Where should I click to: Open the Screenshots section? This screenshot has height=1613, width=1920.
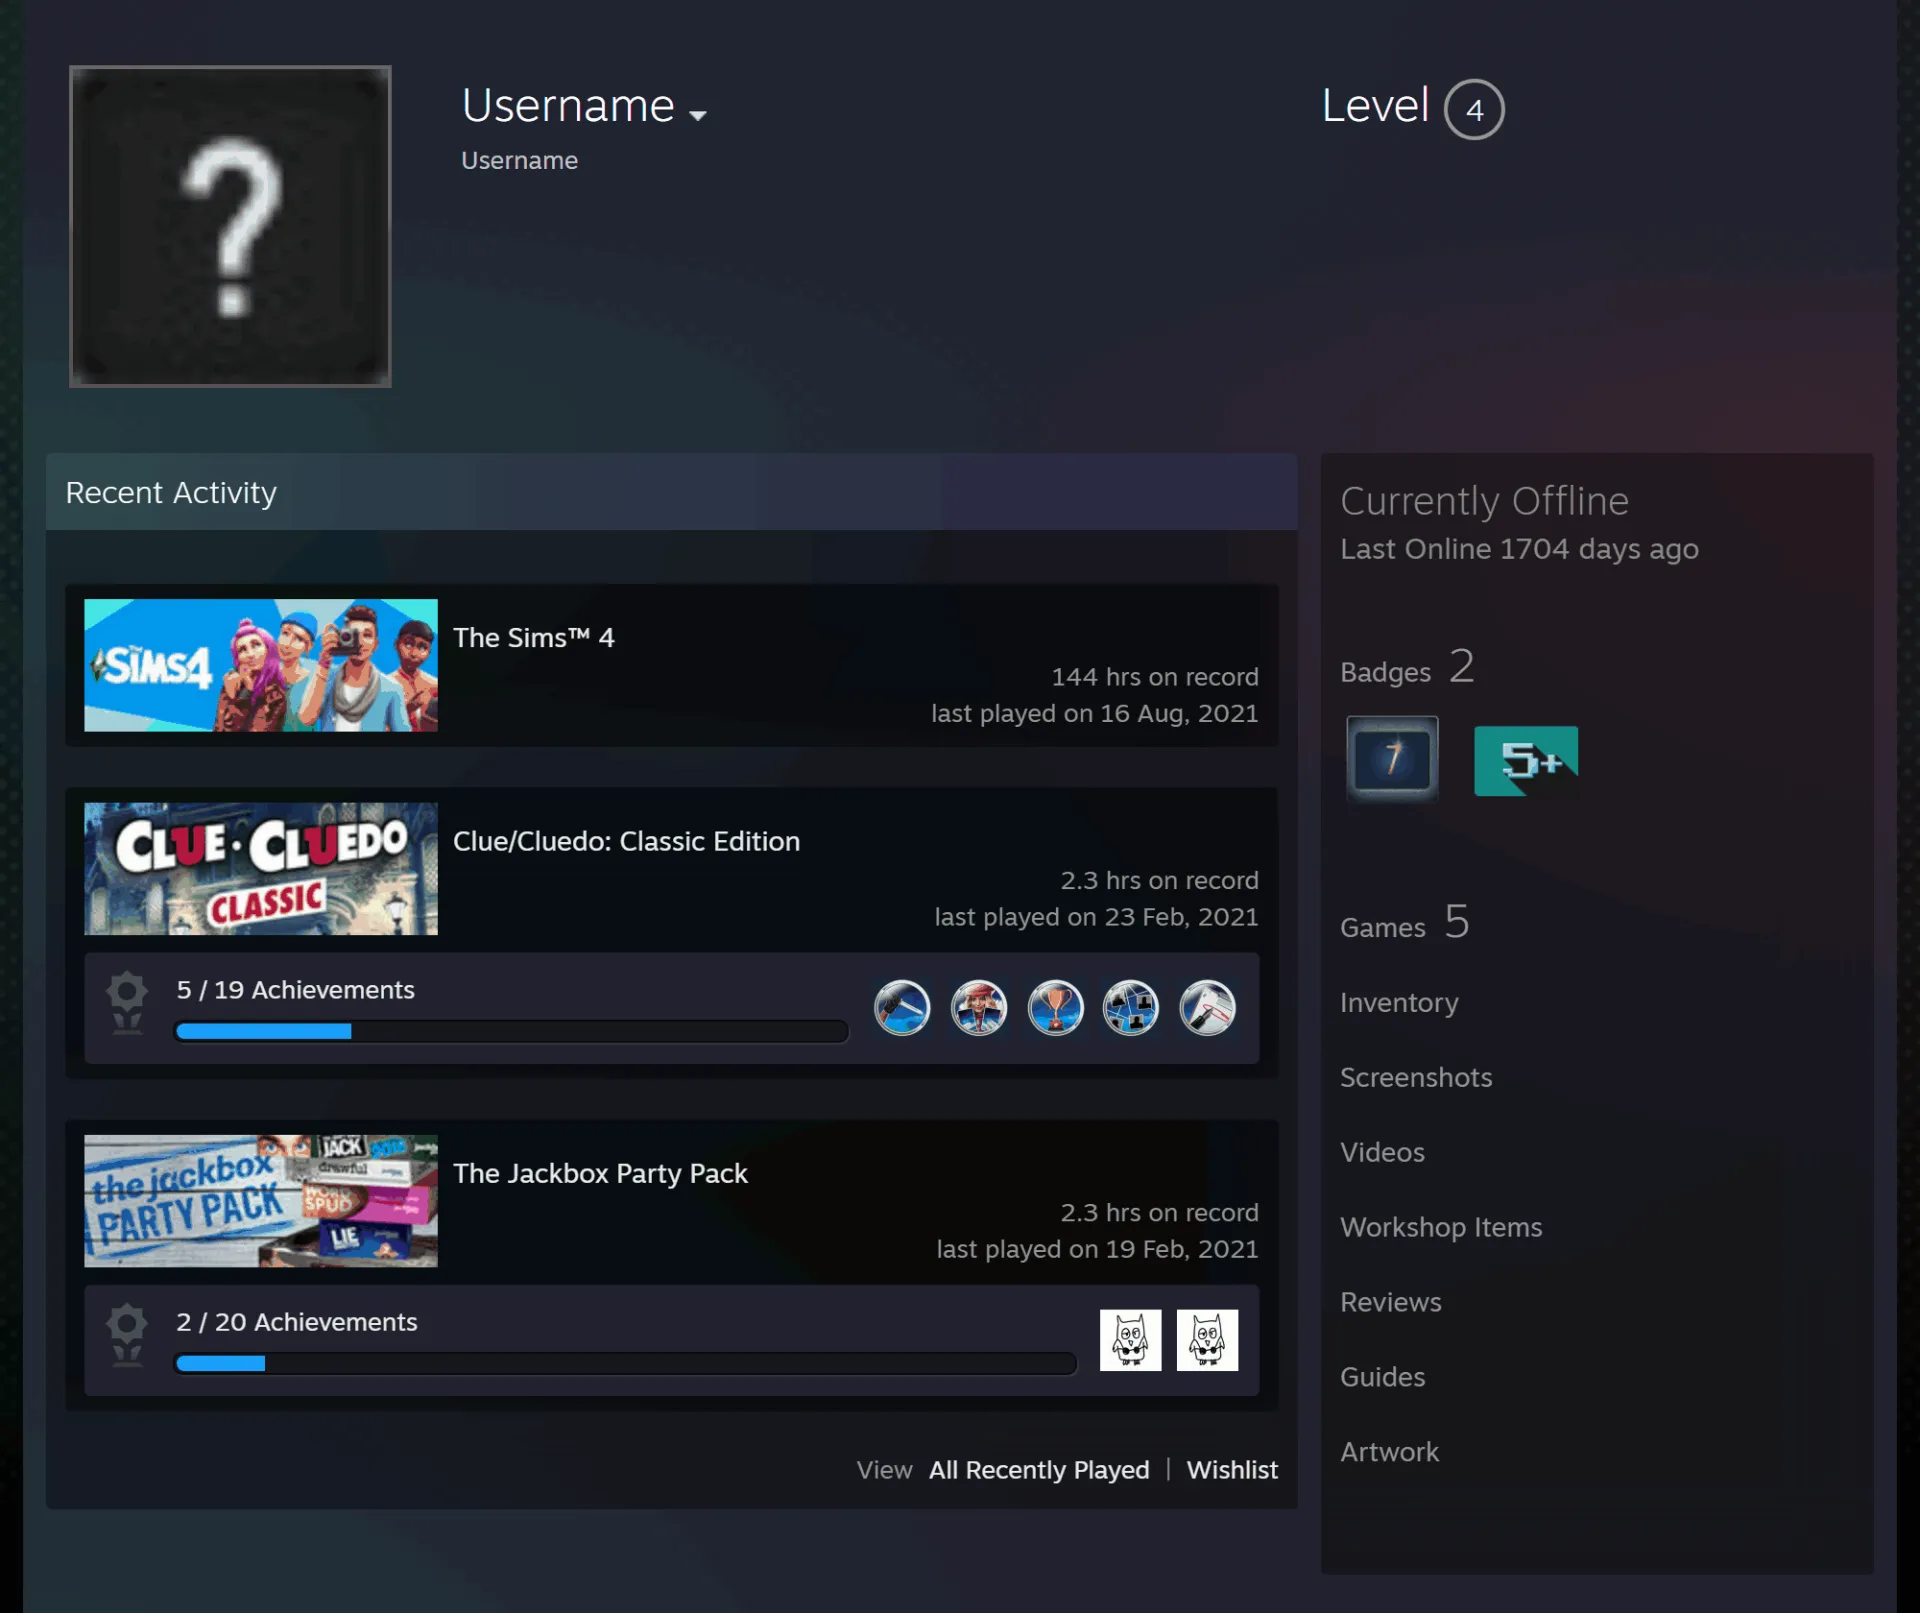[x=1416, y=1078]
